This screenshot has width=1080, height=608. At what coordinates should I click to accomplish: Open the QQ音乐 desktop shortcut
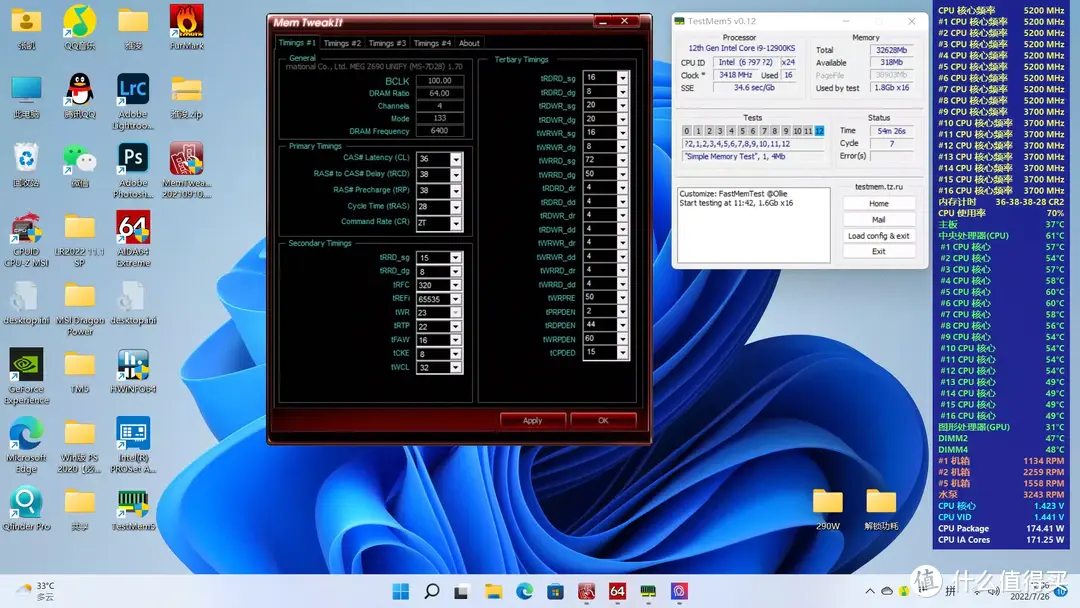point(79,28)
